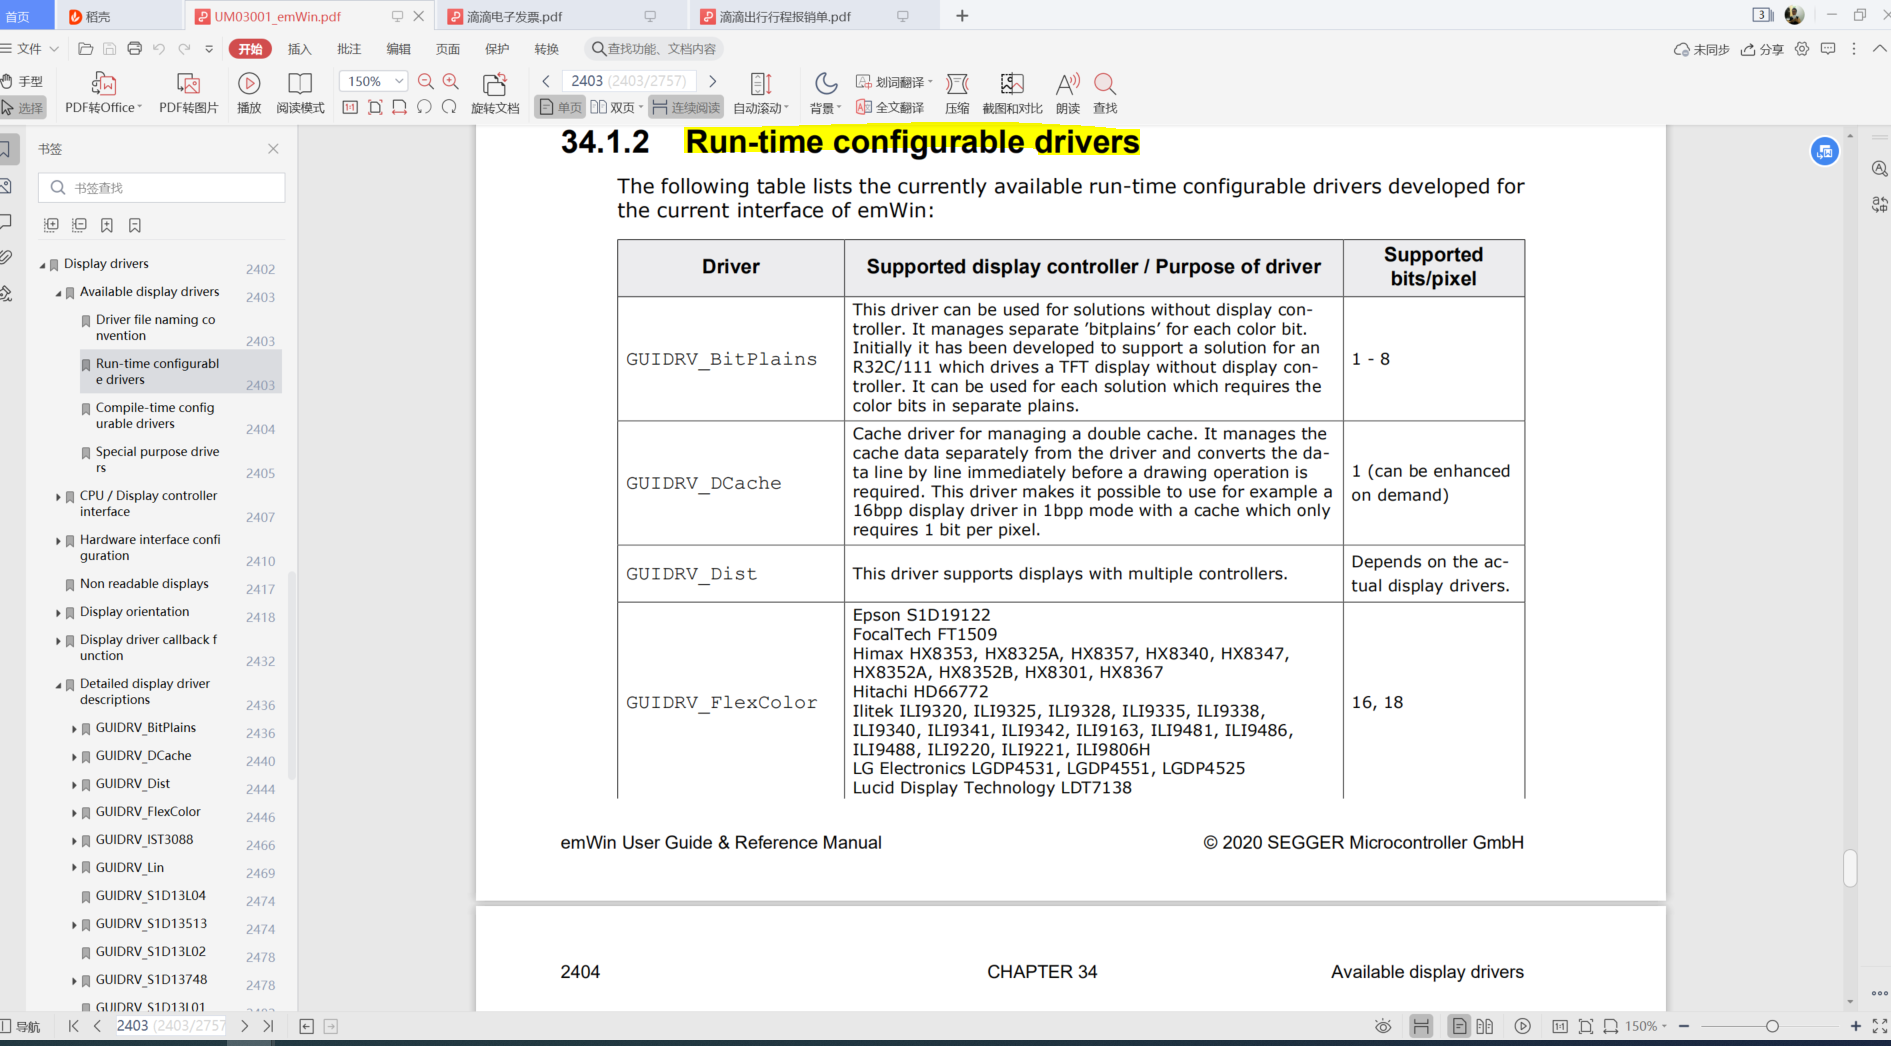Screen dimensions: 1891x1046
Task: Switch to the 插入 tab
Action: tap(299, 48)
